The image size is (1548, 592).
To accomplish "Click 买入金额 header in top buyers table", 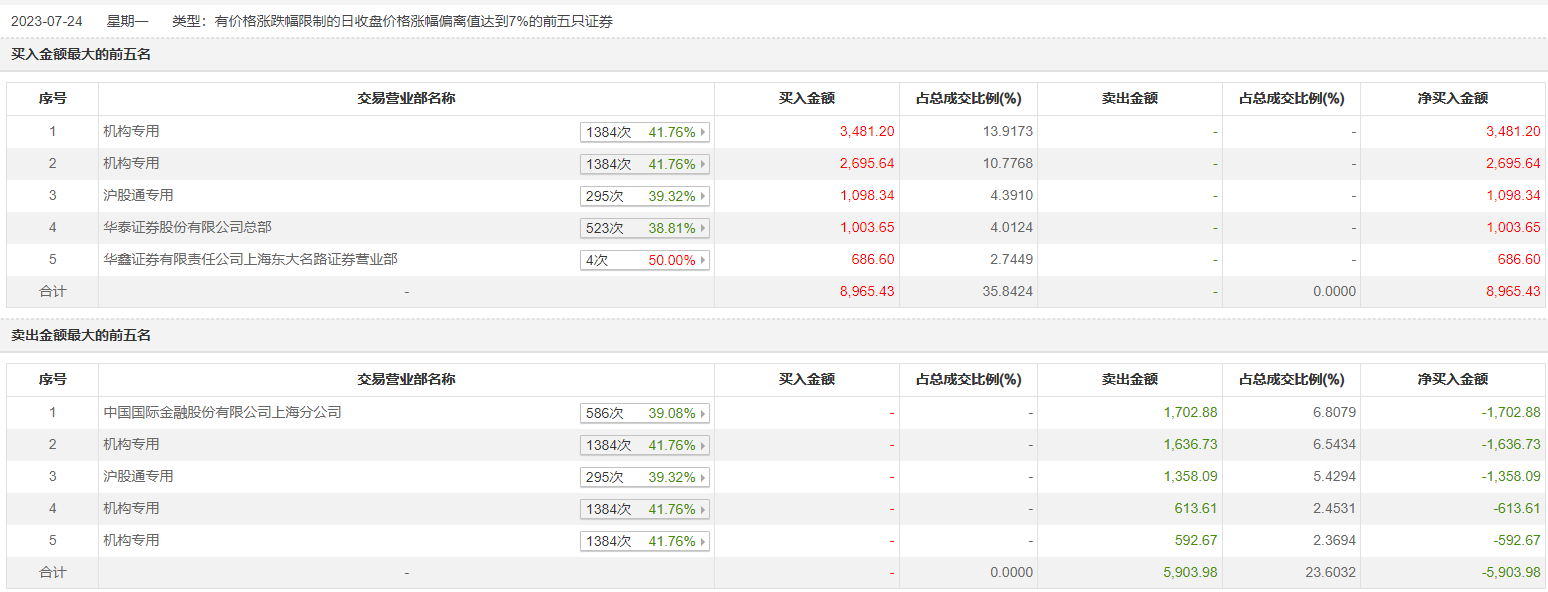I will pyautogui.click(x=806, y=98).
